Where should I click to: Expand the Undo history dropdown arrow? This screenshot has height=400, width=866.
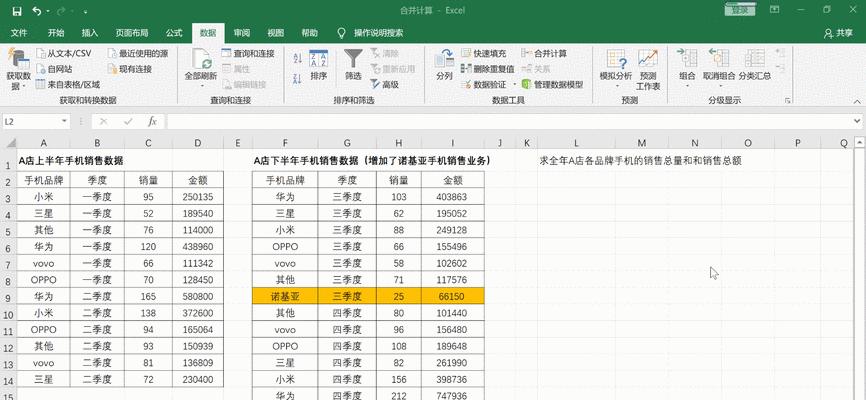48,11
